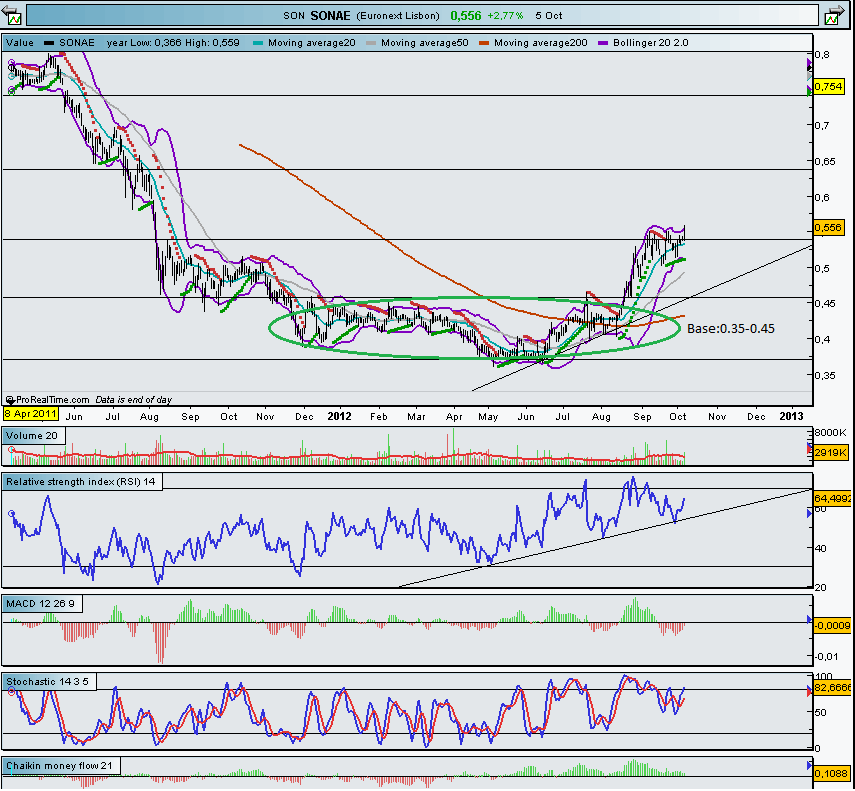Viewport: 855px width, 791px height.
Task: Click the chart icon at top-right corner
Action: point(833,16)
